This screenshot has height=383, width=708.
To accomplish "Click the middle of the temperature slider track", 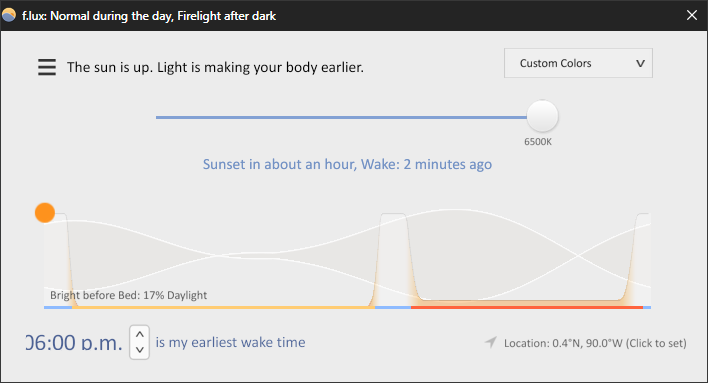I will tap(341, 117).
